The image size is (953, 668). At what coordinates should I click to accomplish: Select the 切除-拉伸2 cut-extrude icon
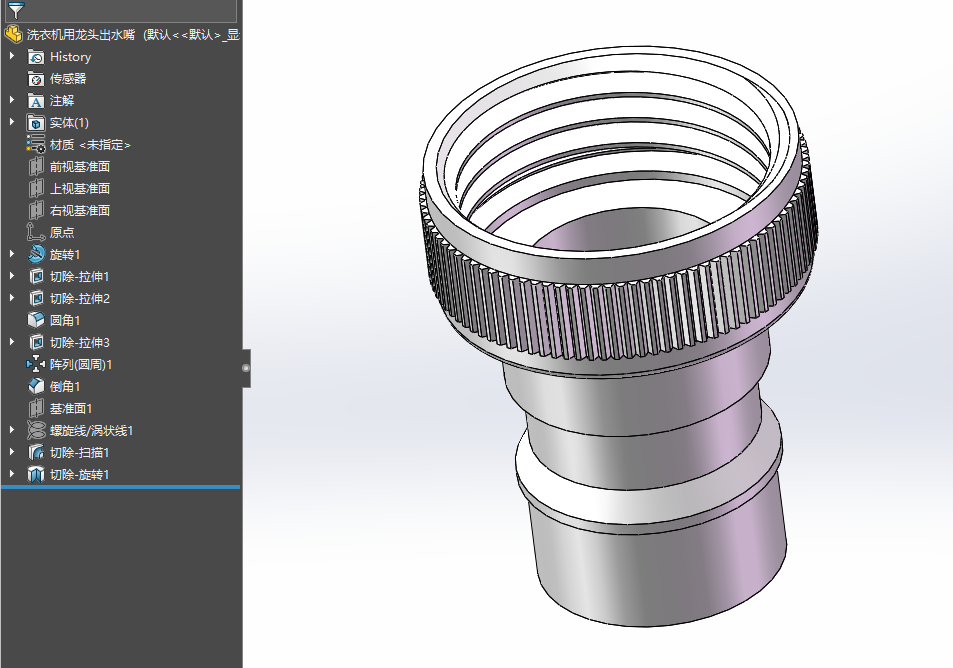tap(36, 298)
